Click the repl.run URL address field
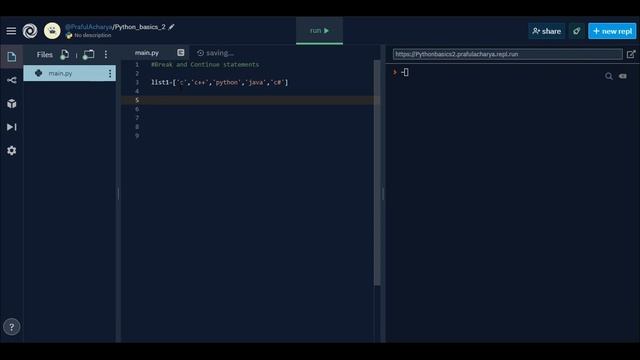Screen dimensions: 640x360 [507, 54]
